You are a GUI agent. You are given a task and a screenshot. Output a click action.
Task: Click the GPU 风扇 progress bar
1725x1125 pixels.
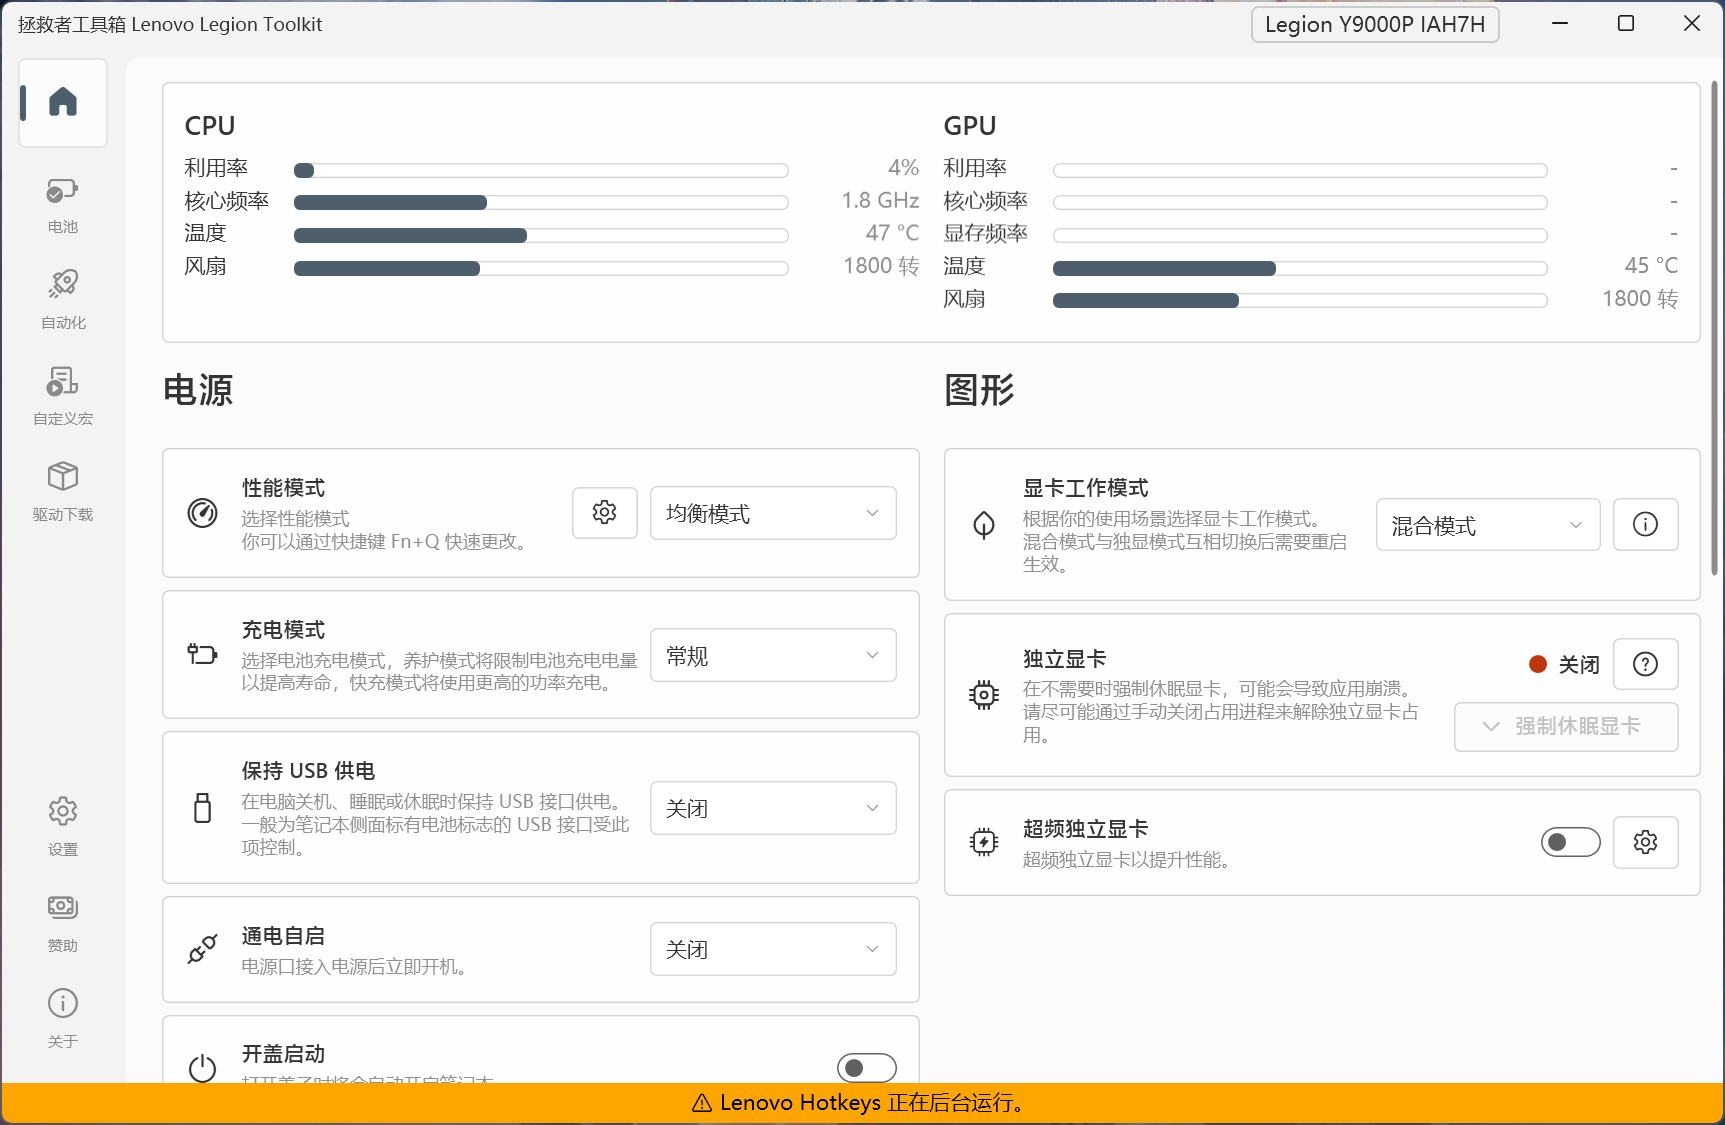point(1300,300)
